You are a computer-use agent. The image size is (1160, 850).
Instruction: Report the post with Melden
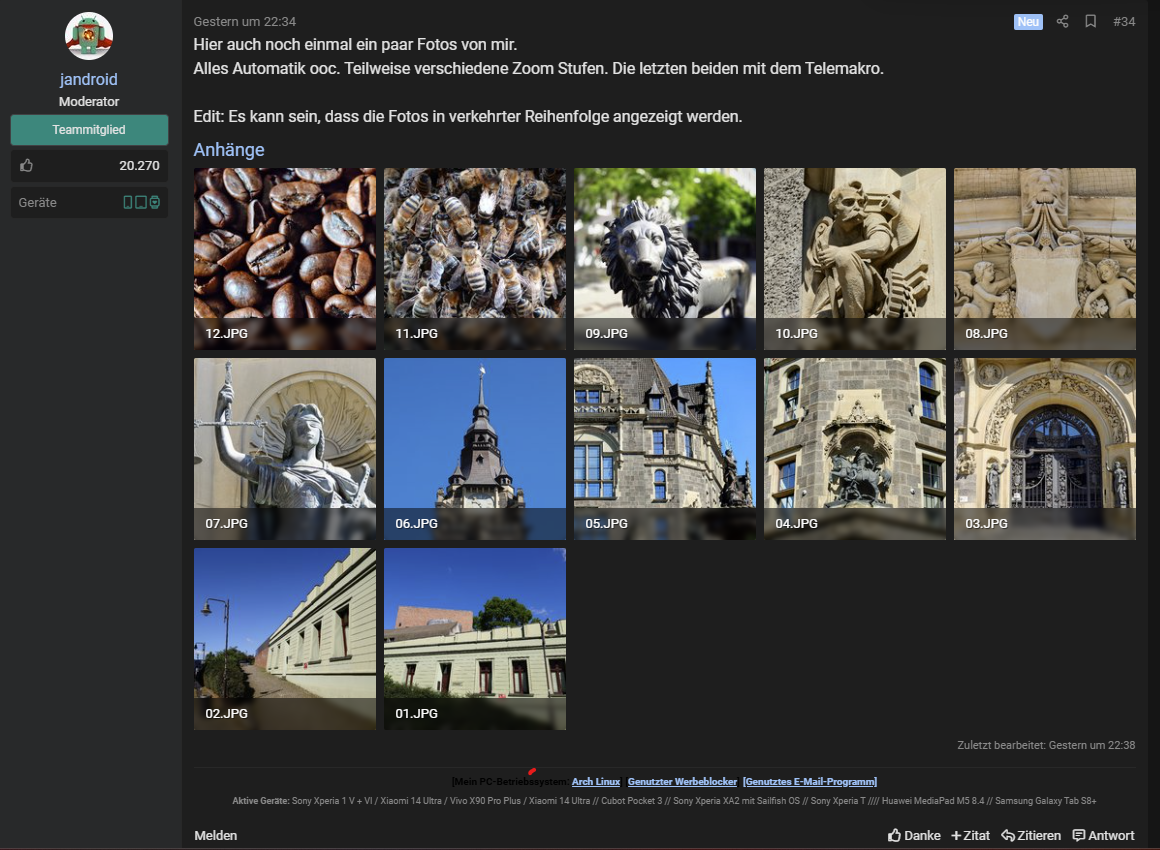[x=215, y=835]
